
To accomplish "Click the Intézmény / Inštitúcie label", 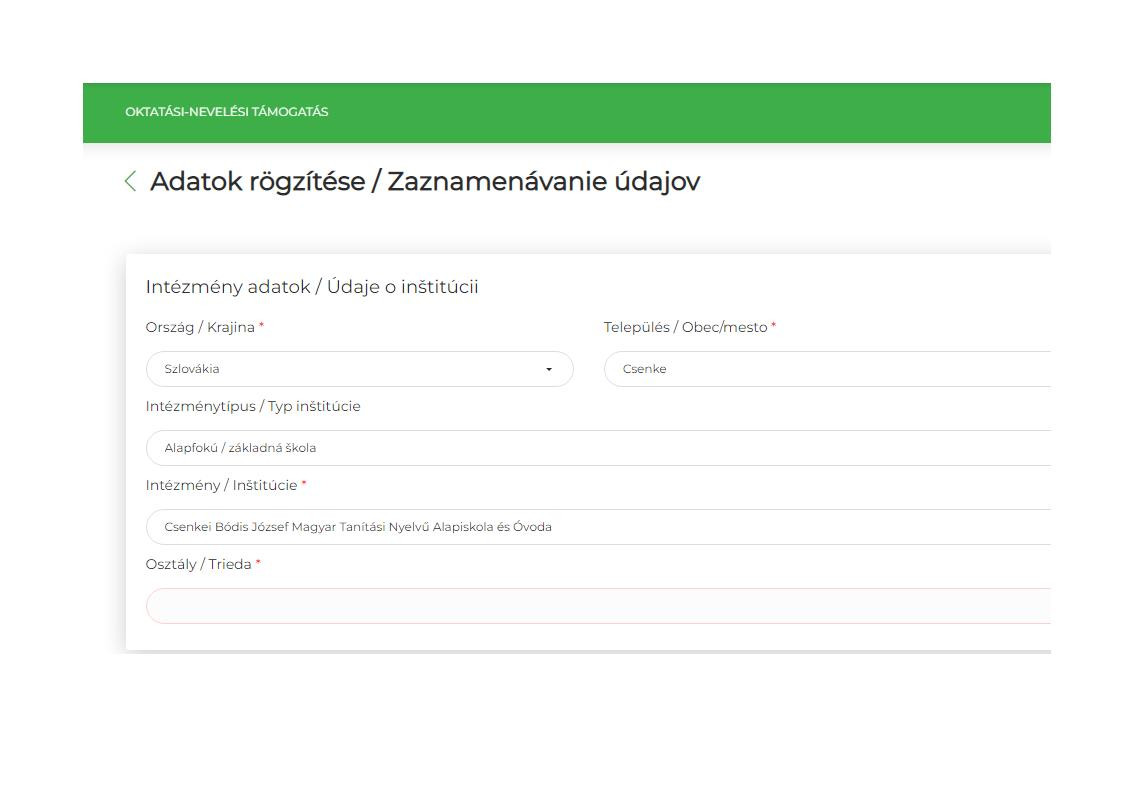I will pos(221,486).
